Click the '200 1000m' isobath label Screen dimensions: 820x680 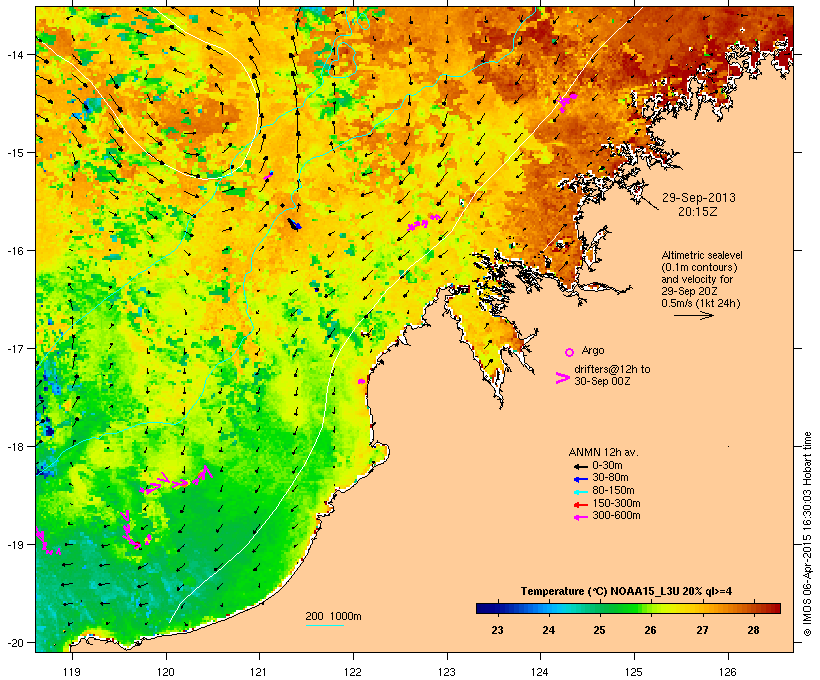[333, 616]
